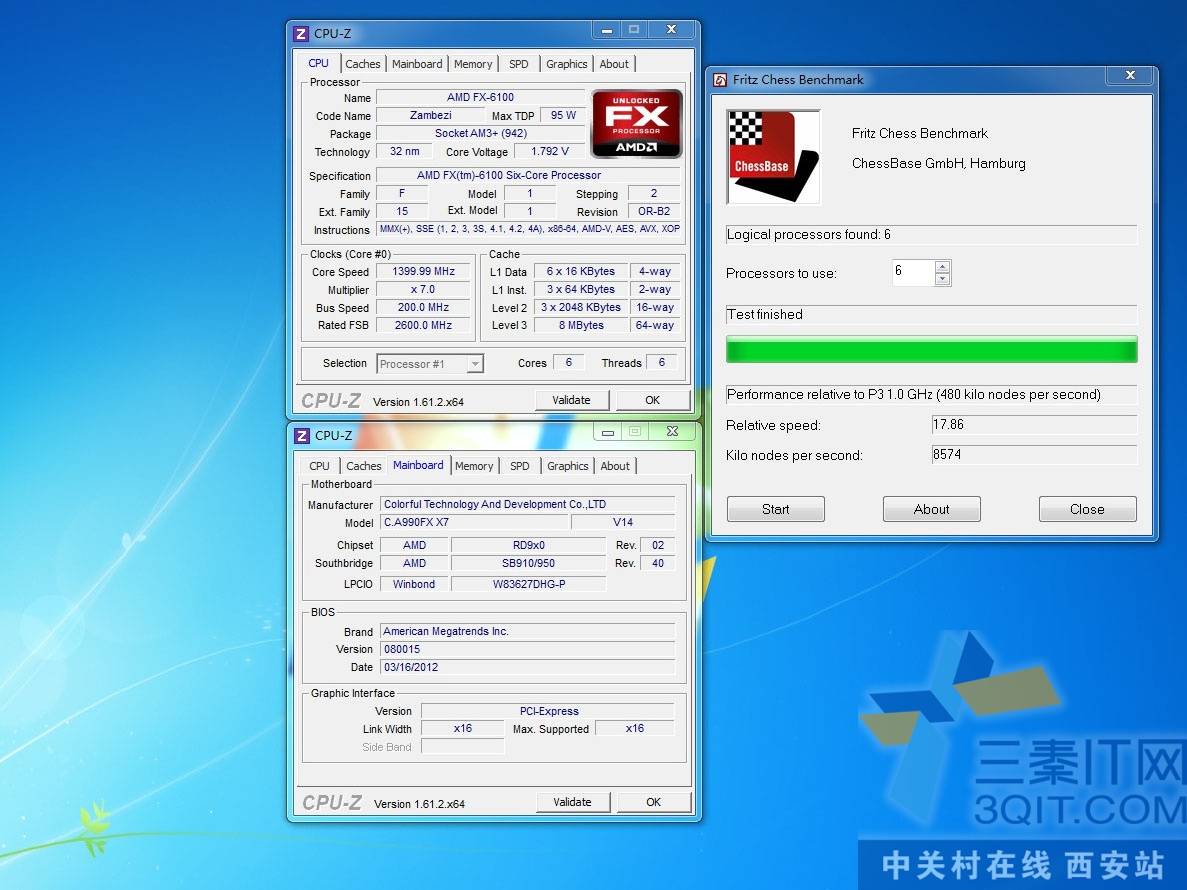Image resolution: width=1187 pixels, height=890 pixels.
Task: Click the Fritz Chess Benchmark title bar icon
Action: pos(721,79)
